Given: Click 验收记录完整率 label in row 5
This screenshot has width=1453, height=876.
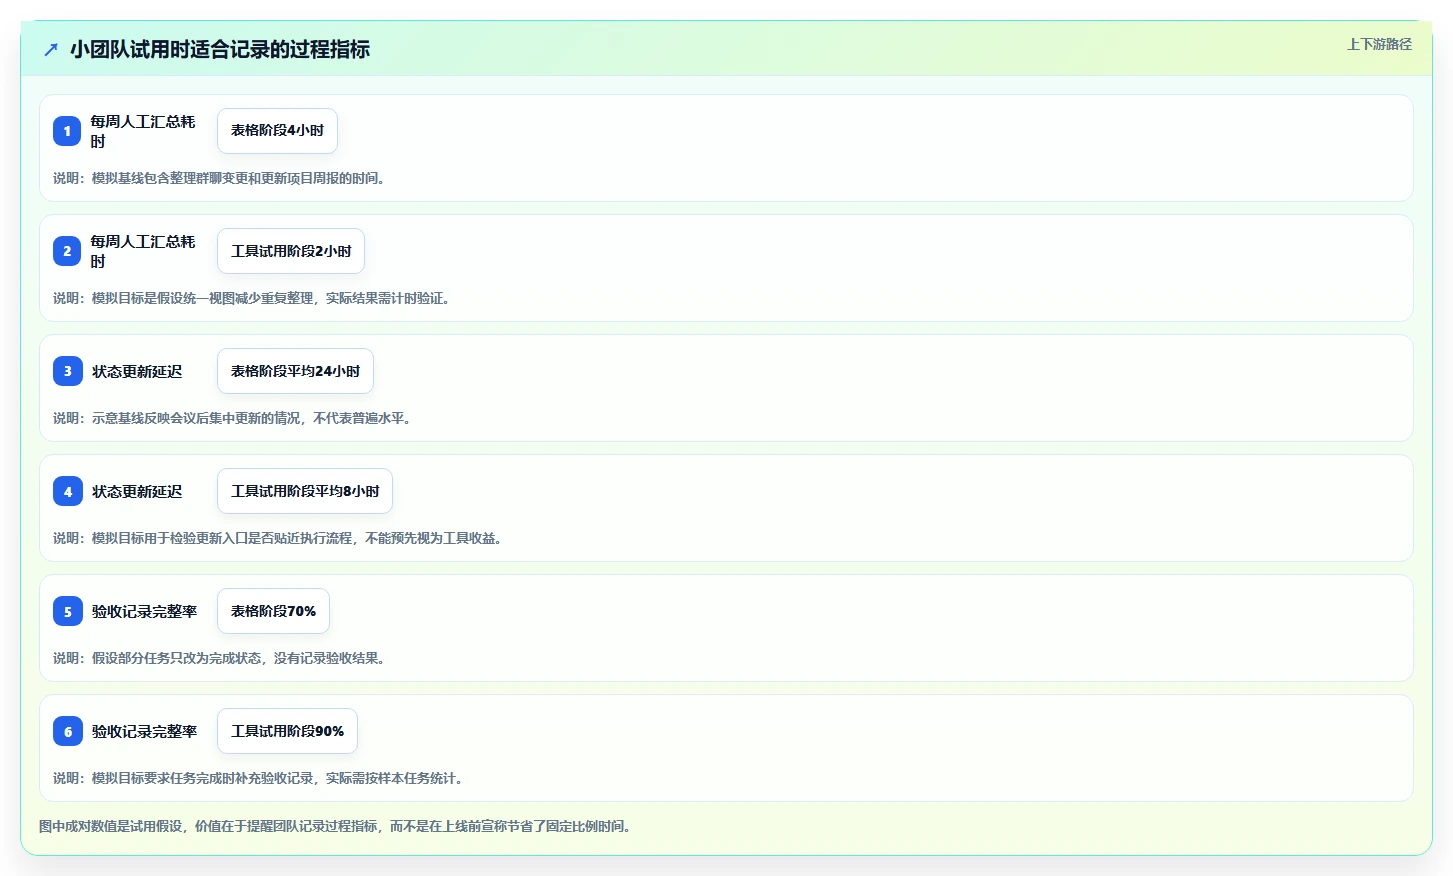Looking at the screenshot, I should pyautogui.click(x=144, y=611).
